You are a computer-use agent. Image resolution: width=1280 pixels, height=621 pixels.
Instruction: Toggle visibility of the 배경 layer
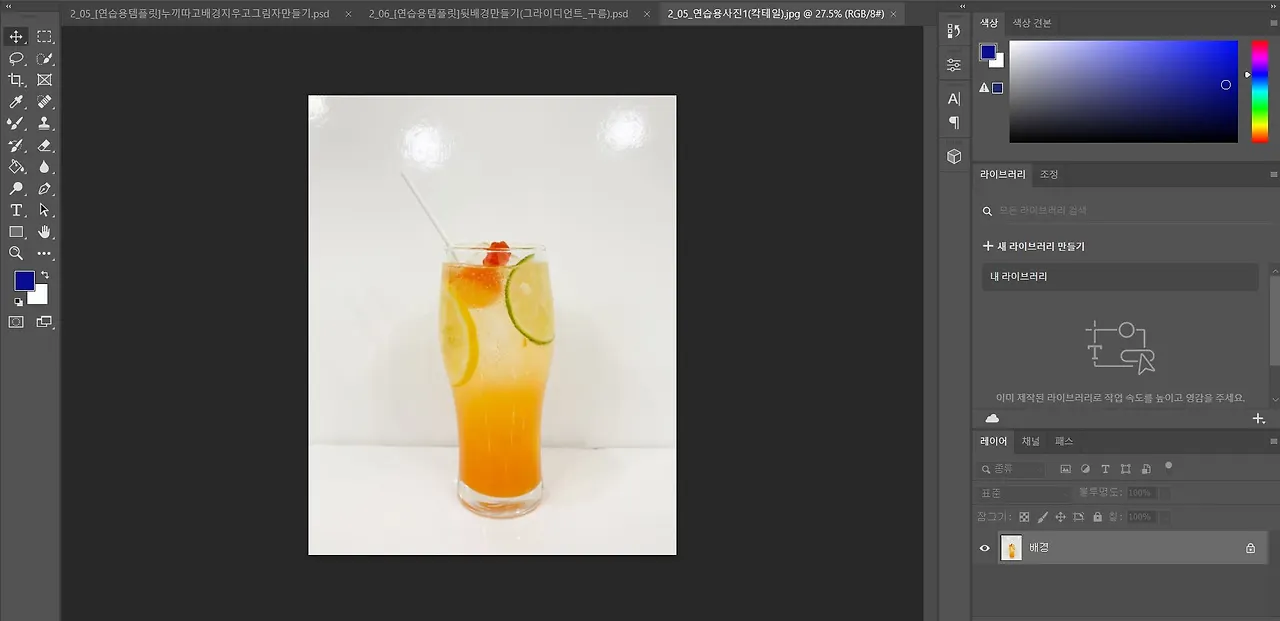(985, 548)
